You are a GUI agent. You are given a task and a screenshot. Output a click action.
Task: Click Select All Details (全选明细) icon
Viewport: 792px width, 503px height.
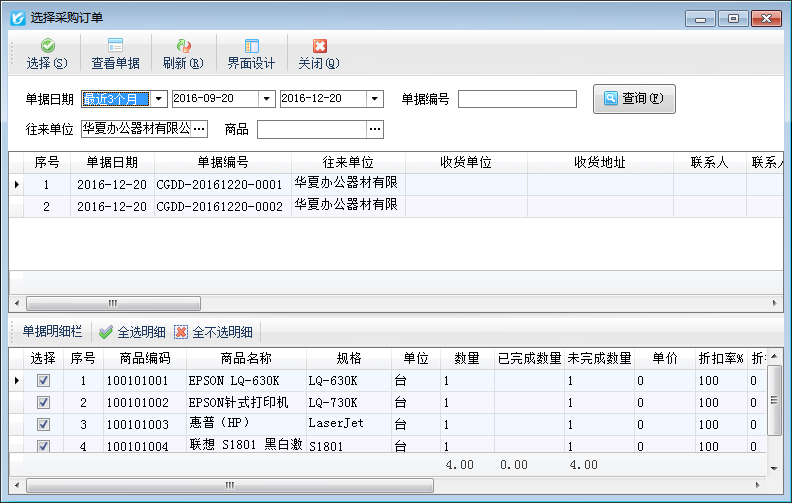(106, 332)
